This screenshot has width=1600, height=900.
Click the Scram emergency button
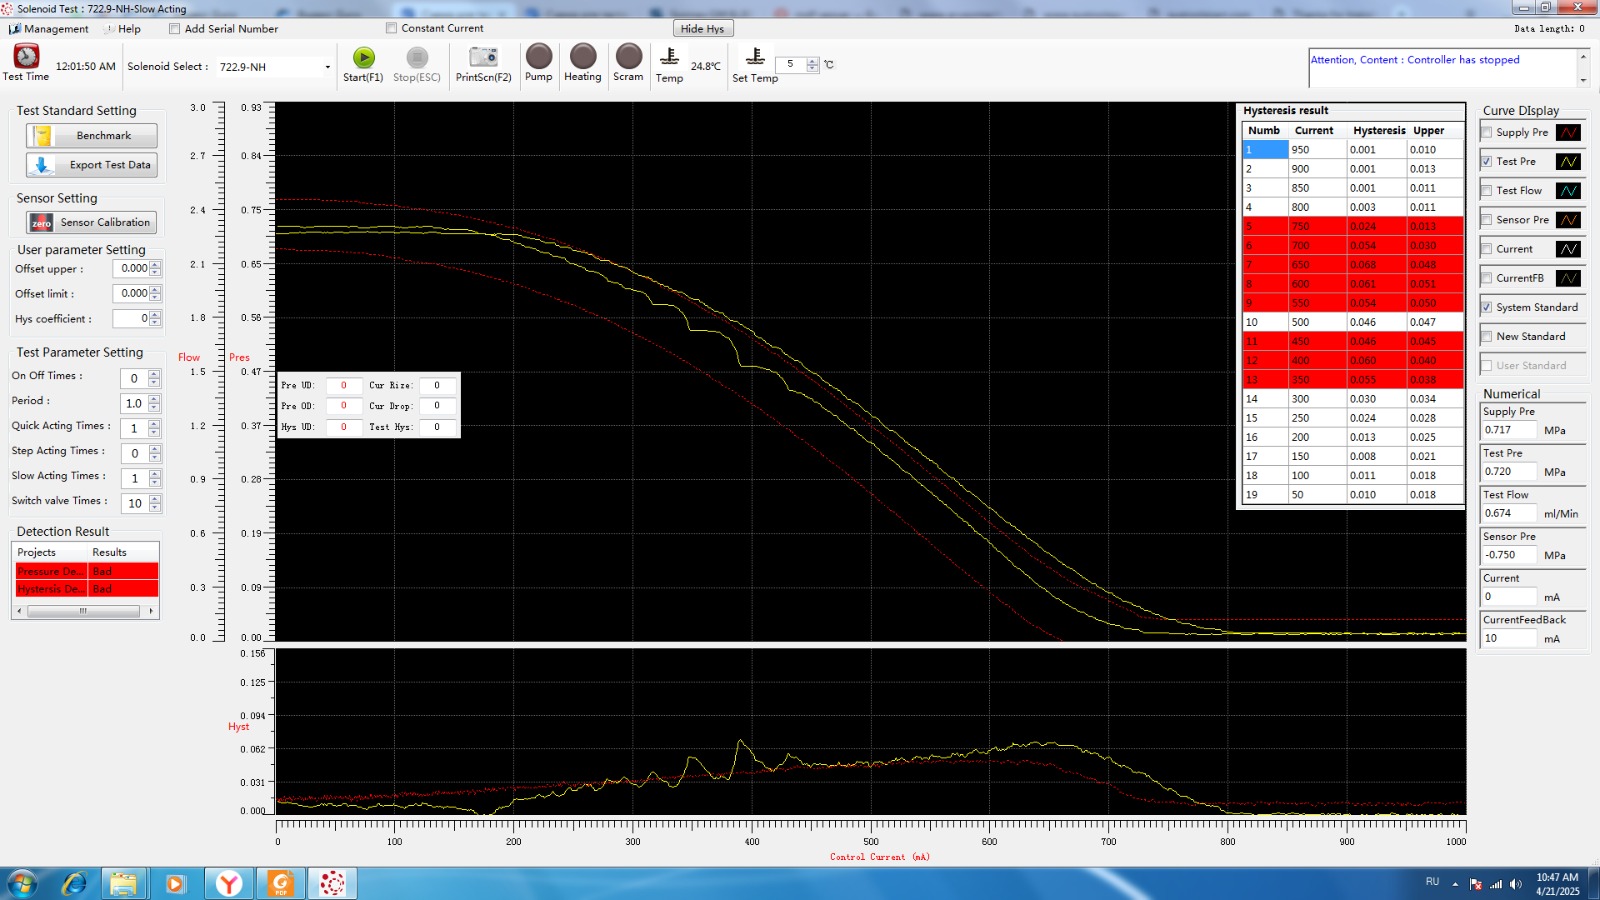pyautogui.click(x=629, y=56)
